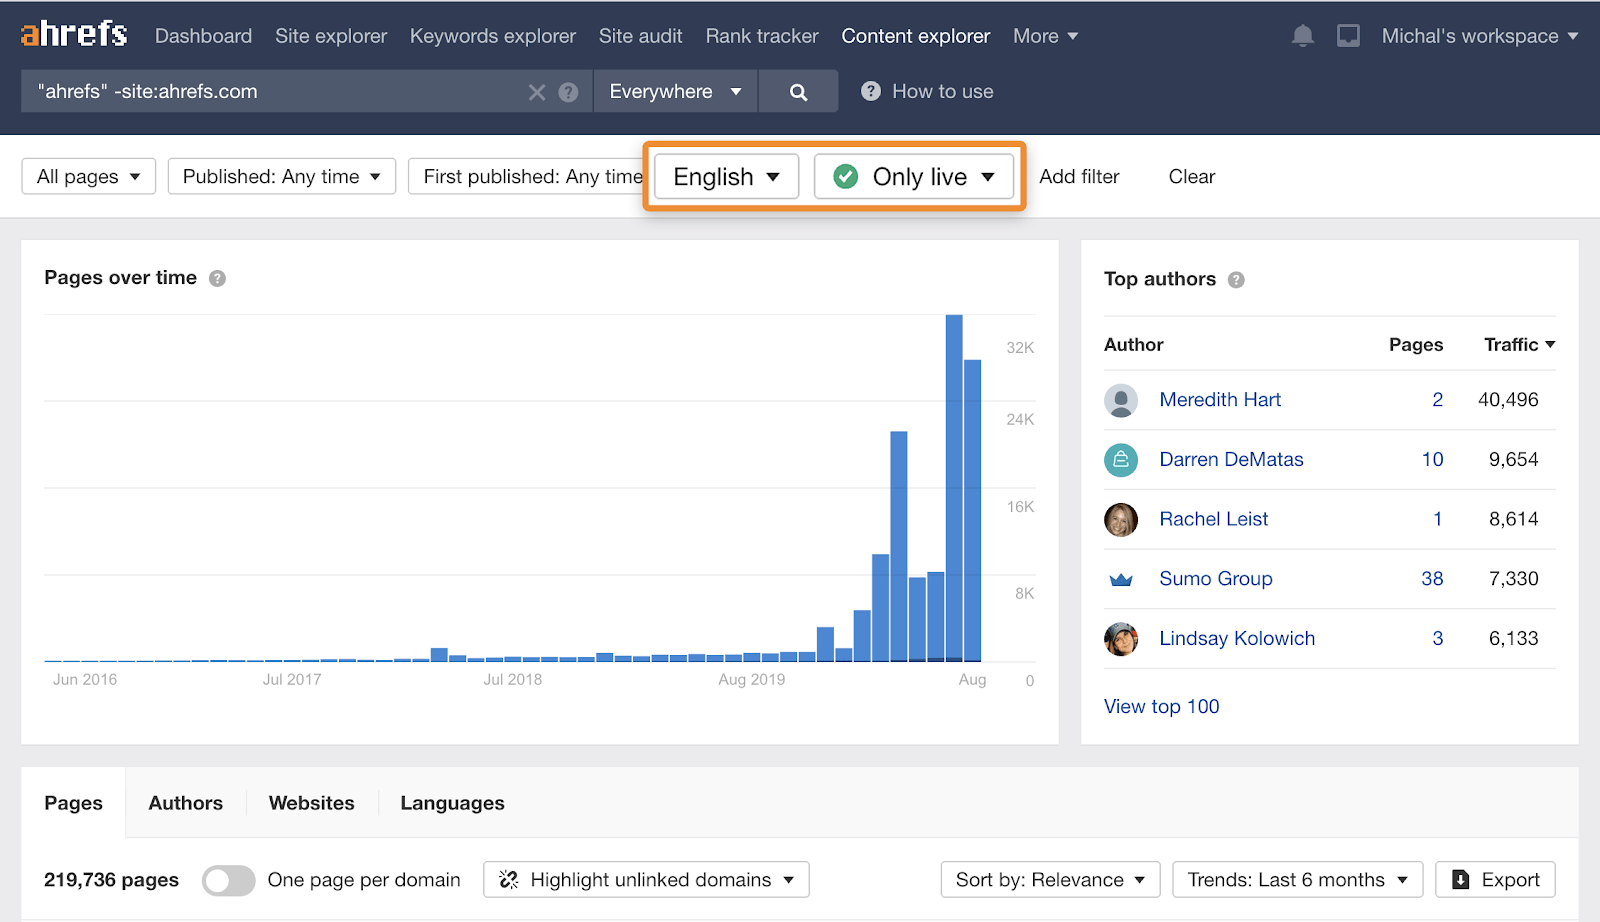Click the notification bell icon
1600x922 pixels.
(1302, 35)
